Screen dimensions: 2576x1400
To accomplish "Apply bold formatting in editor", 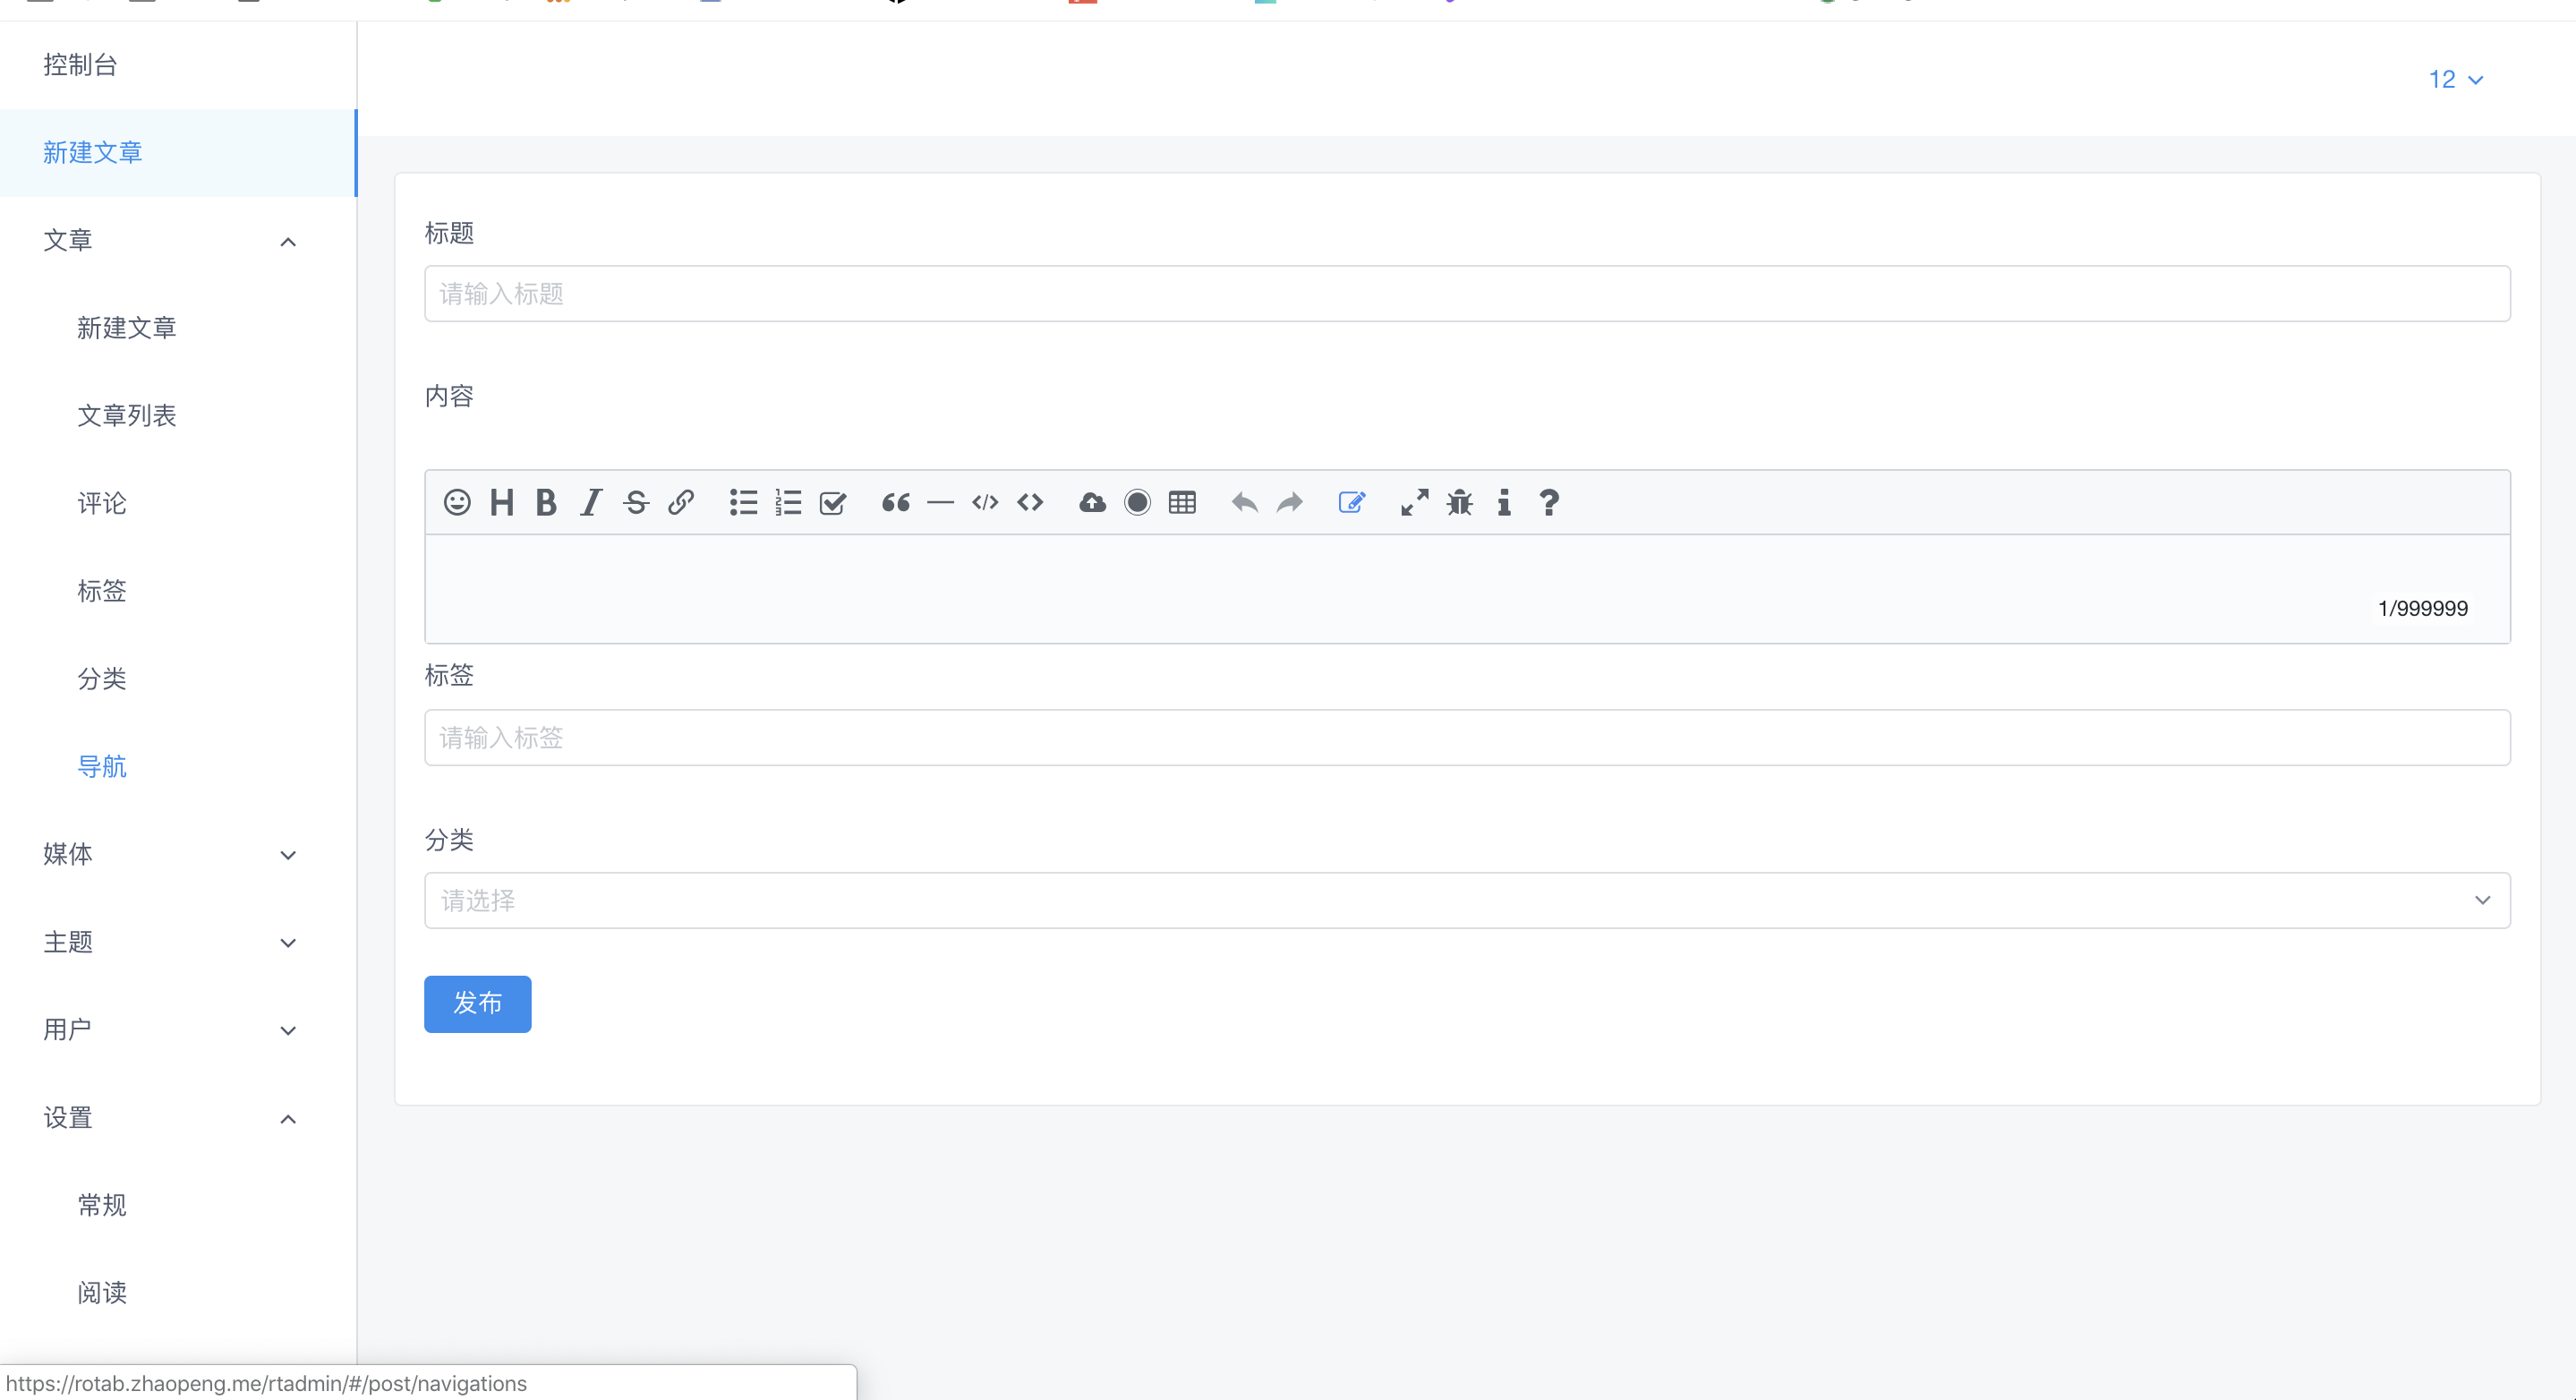I will (546, 502).
